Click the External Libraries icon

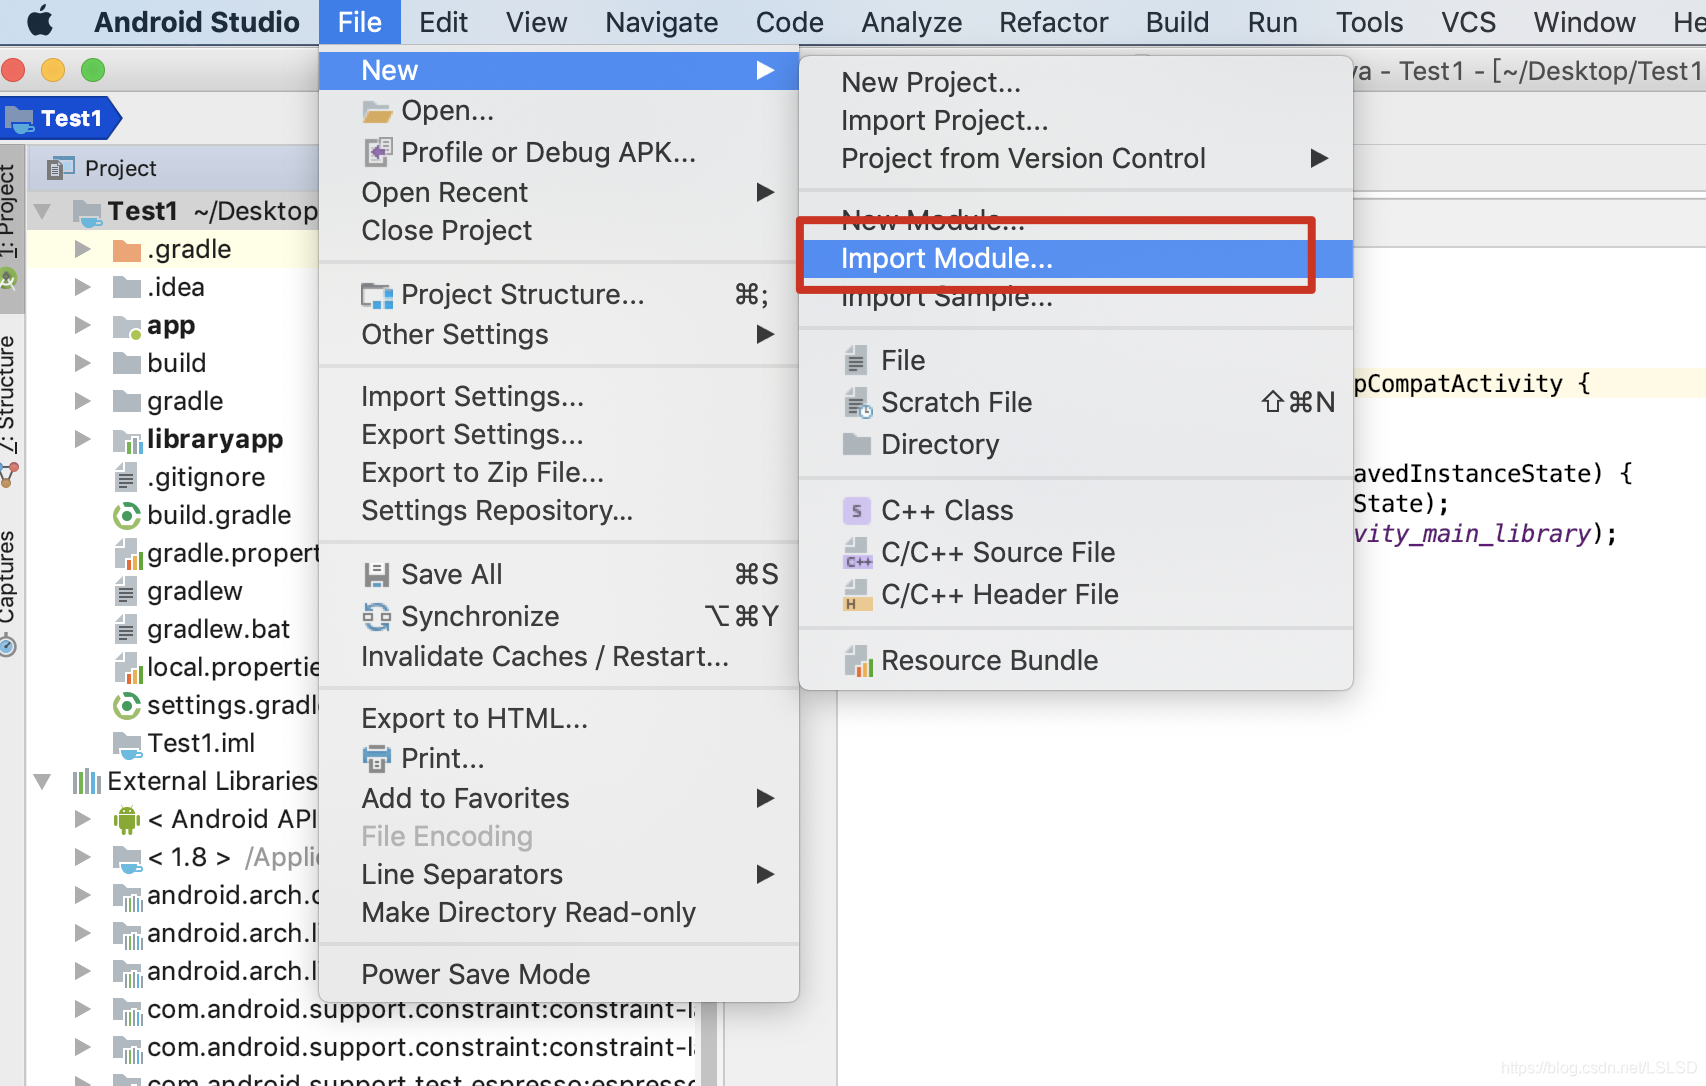(87, 781)
